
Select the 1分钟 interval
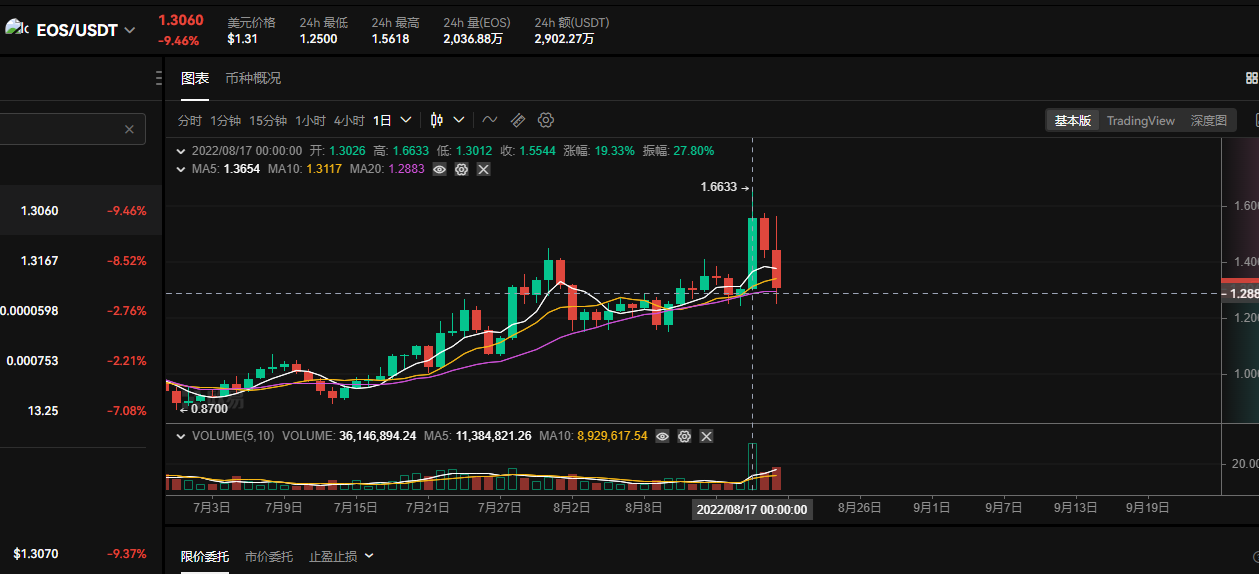[226, 120]
